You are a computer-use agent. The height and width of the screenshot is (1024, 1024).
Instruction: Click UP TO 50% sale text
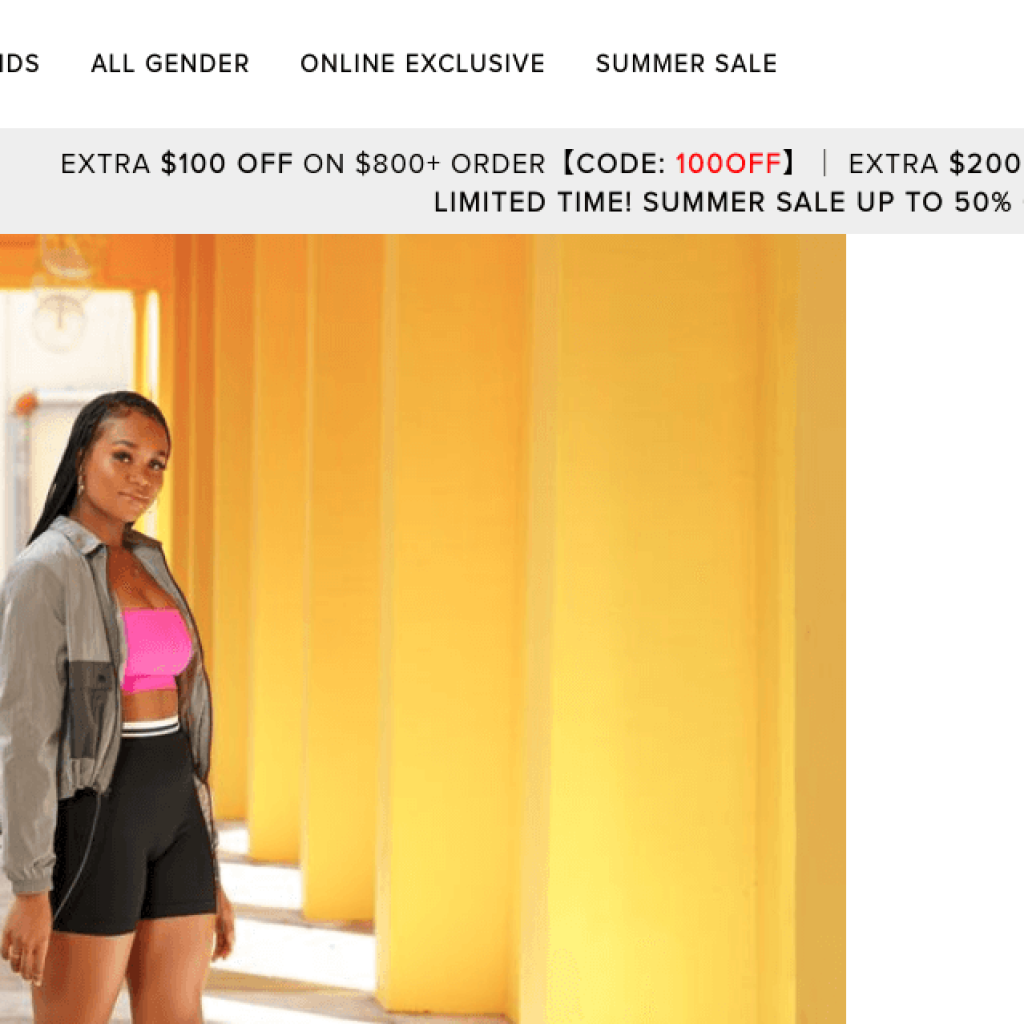tap(934, 202)
